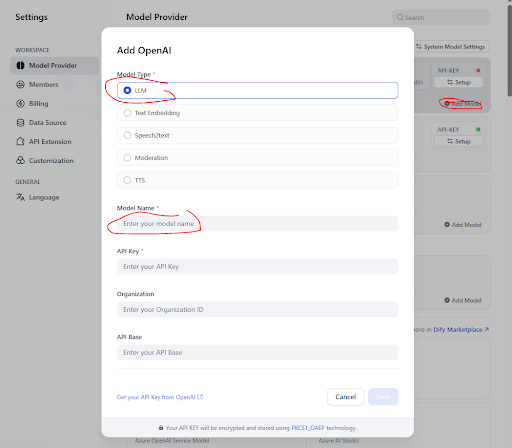Click the API Key input field
512x448 pixels.
pos(257,267)
